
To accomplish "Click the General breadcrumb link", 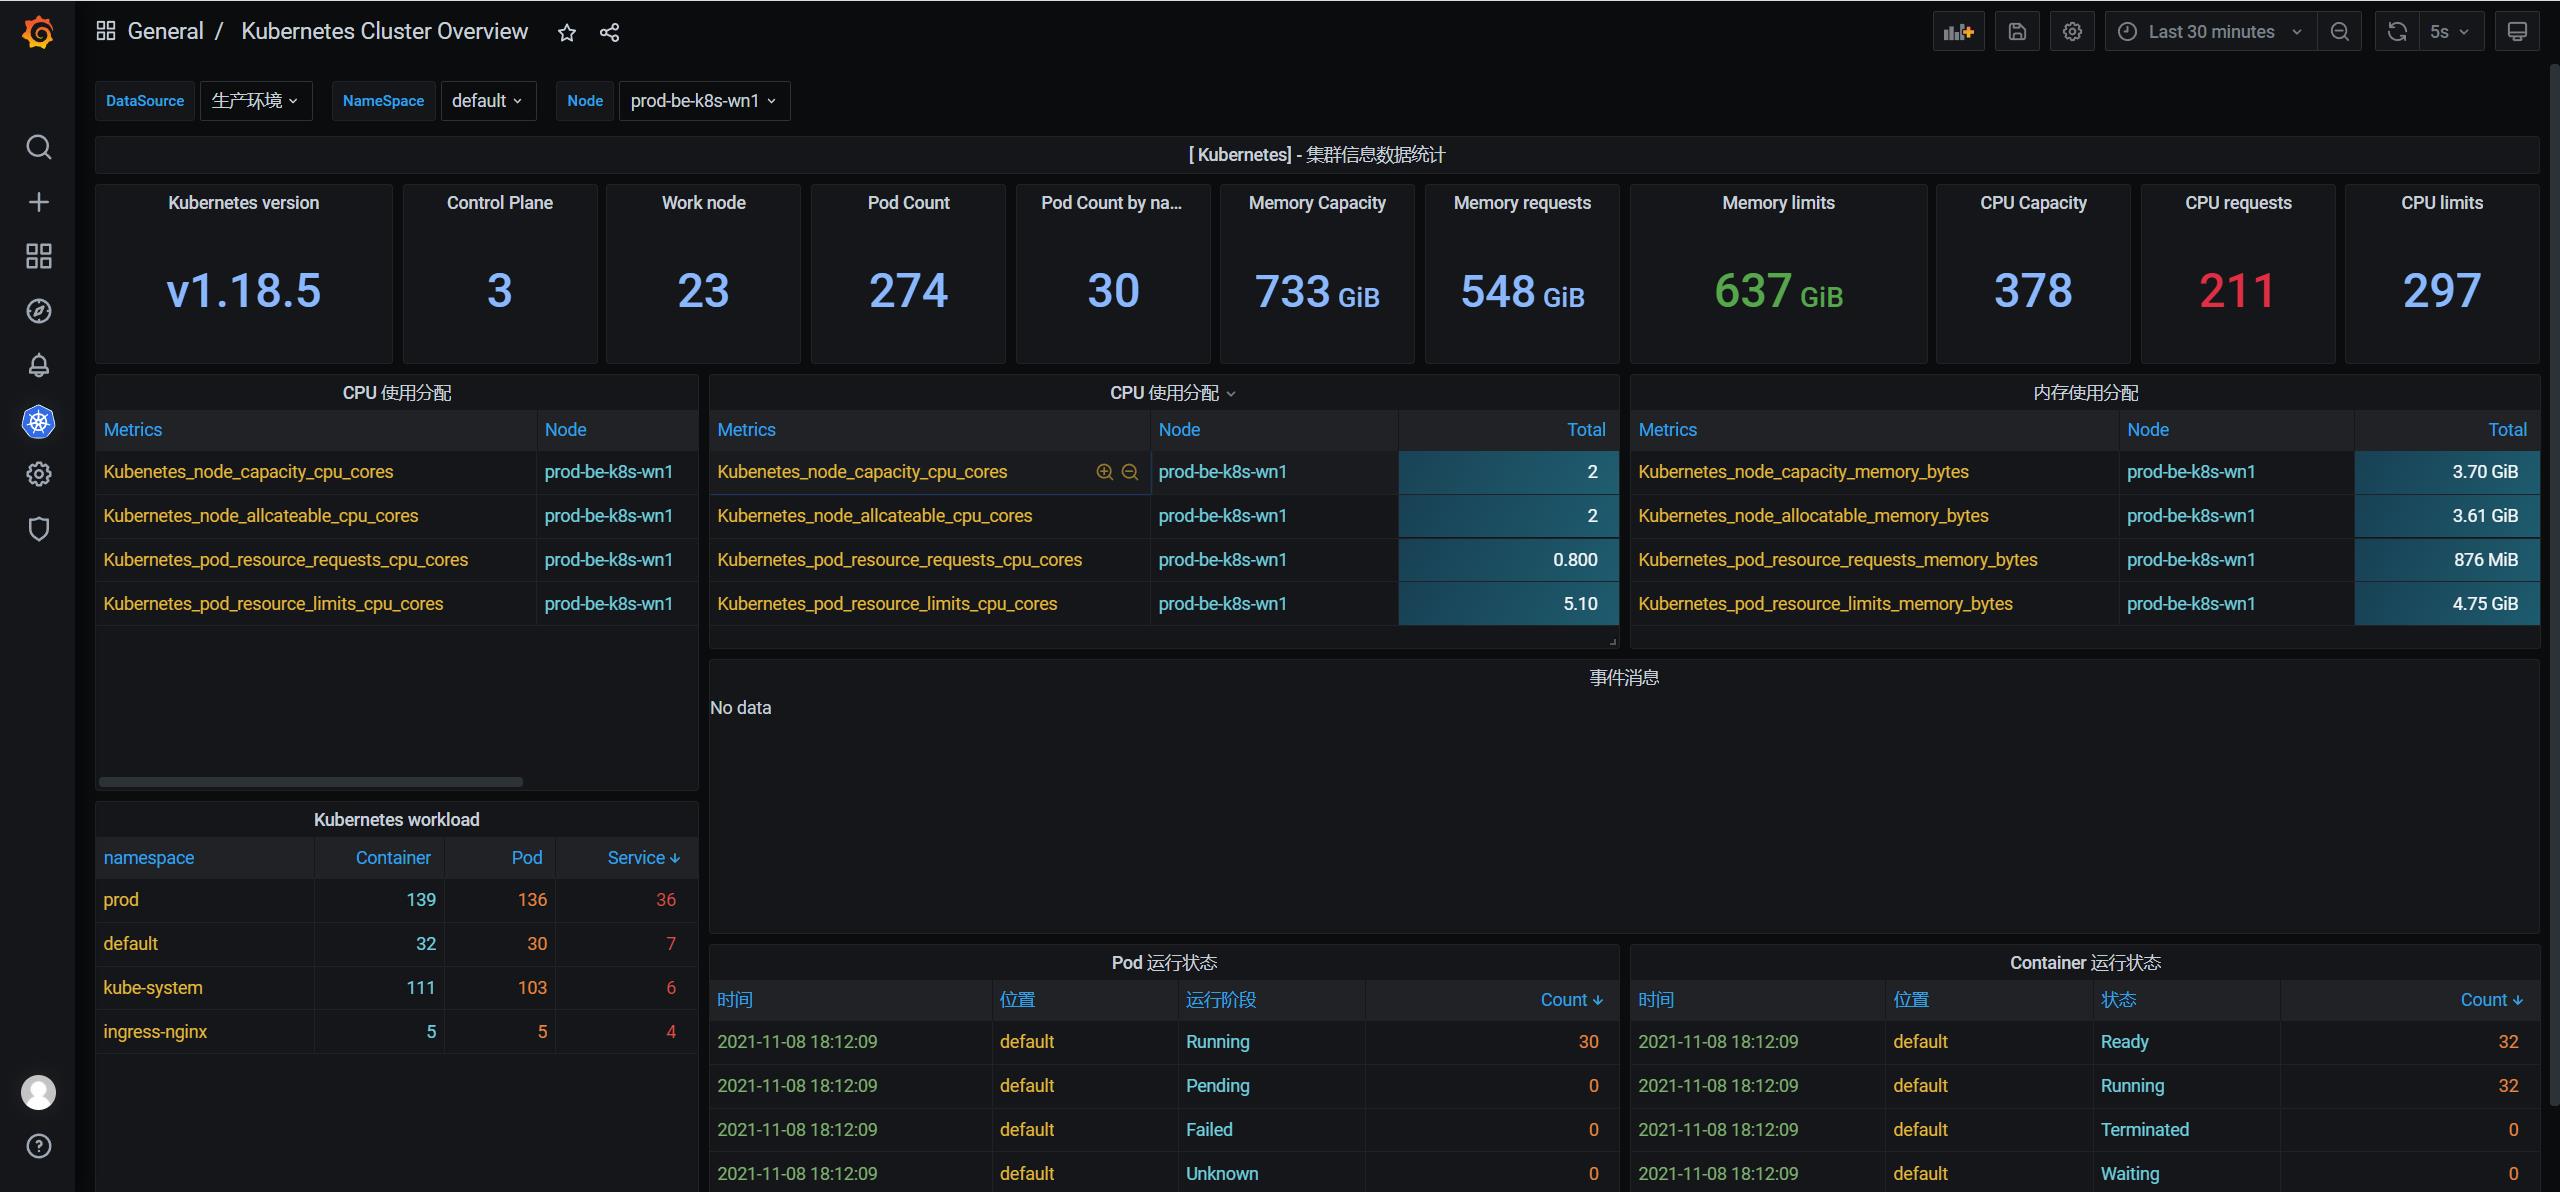I will tap(165, 32).
